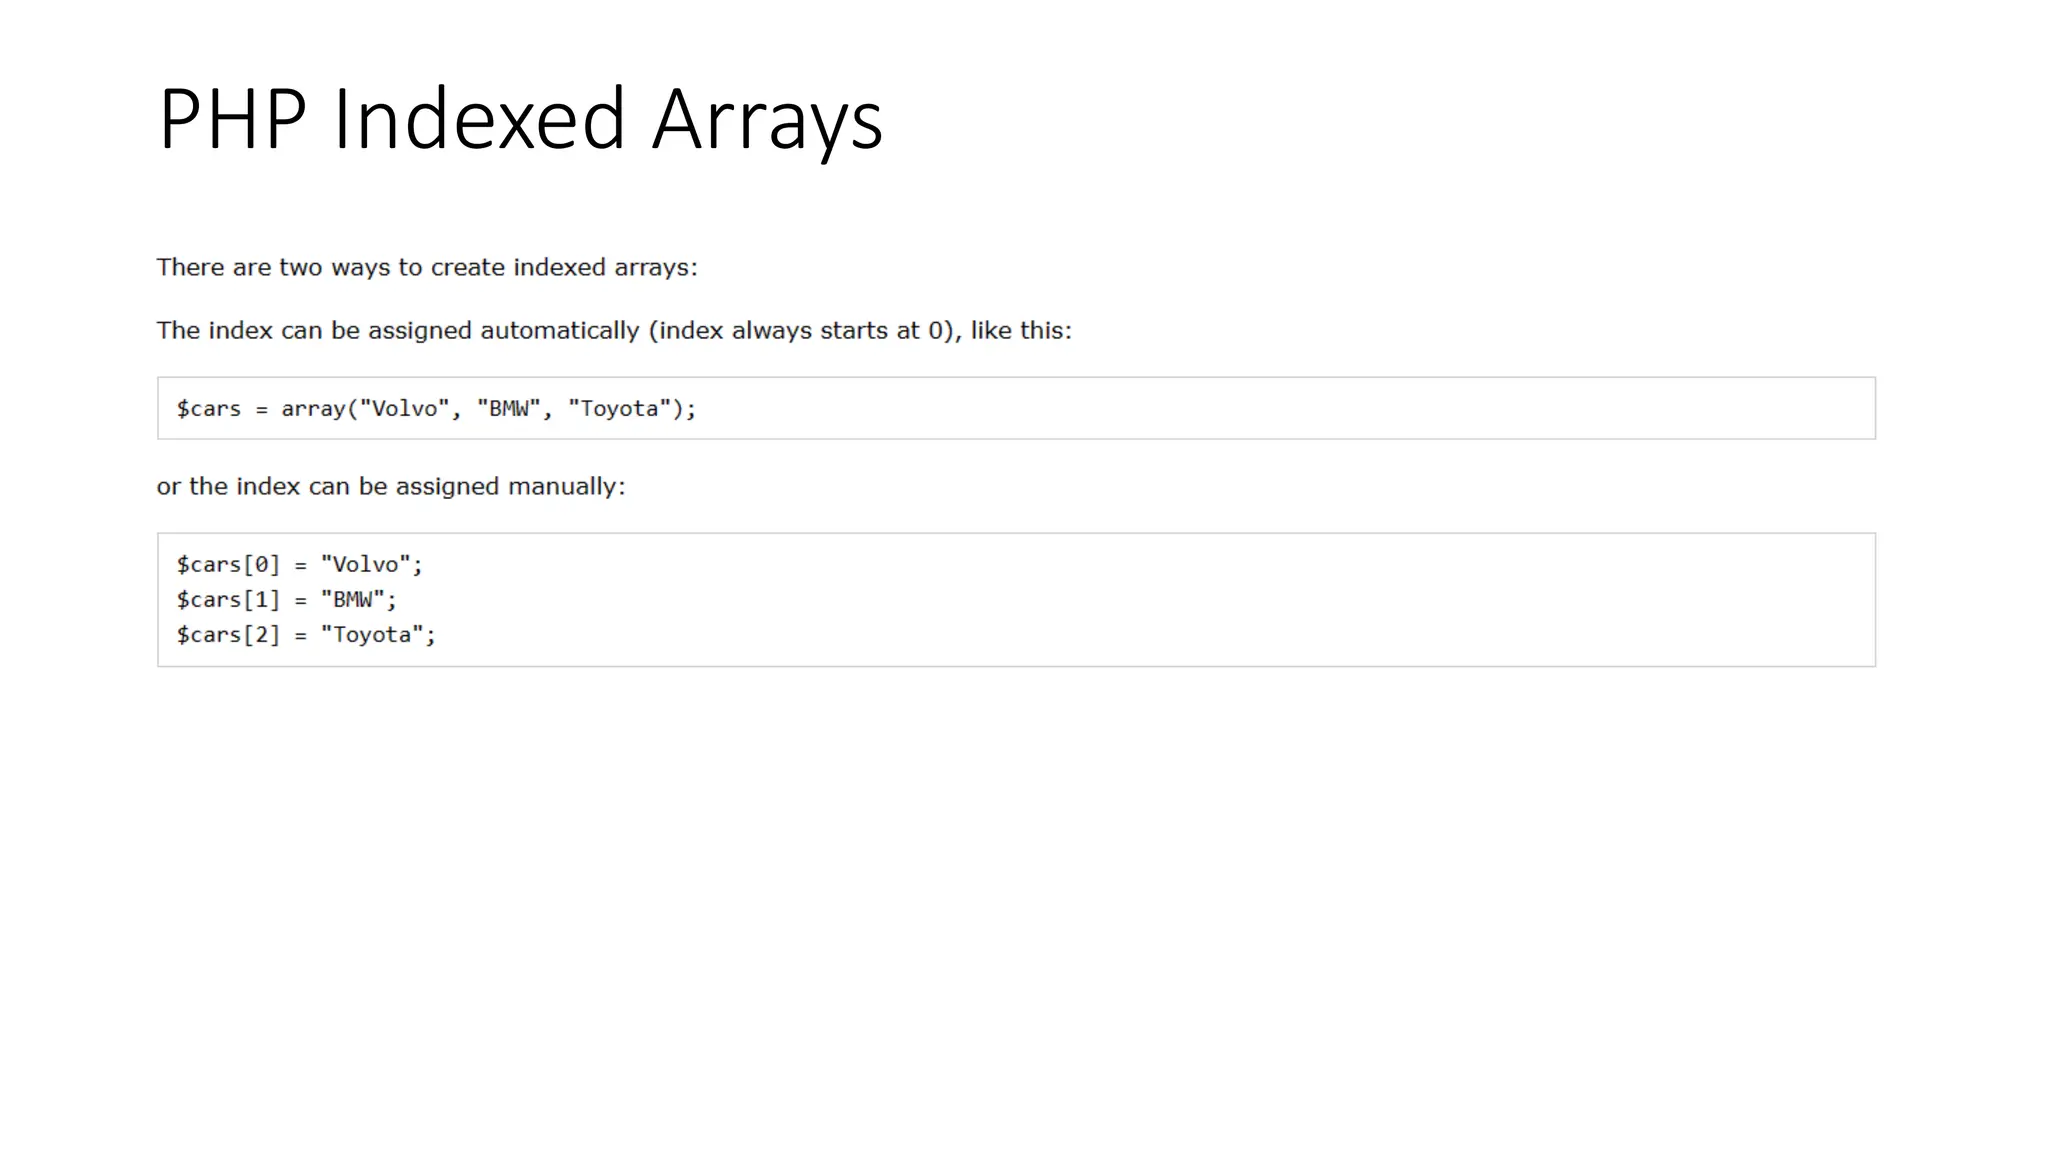Click the word "PHP" in the heading

coord(232,120)
